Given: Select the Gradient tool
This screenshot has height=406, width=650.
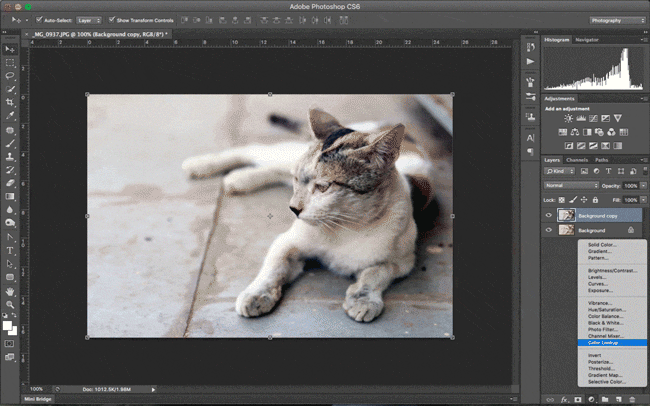Looking at the screenshot, I should pyautogui.click(x=10, y=197).
